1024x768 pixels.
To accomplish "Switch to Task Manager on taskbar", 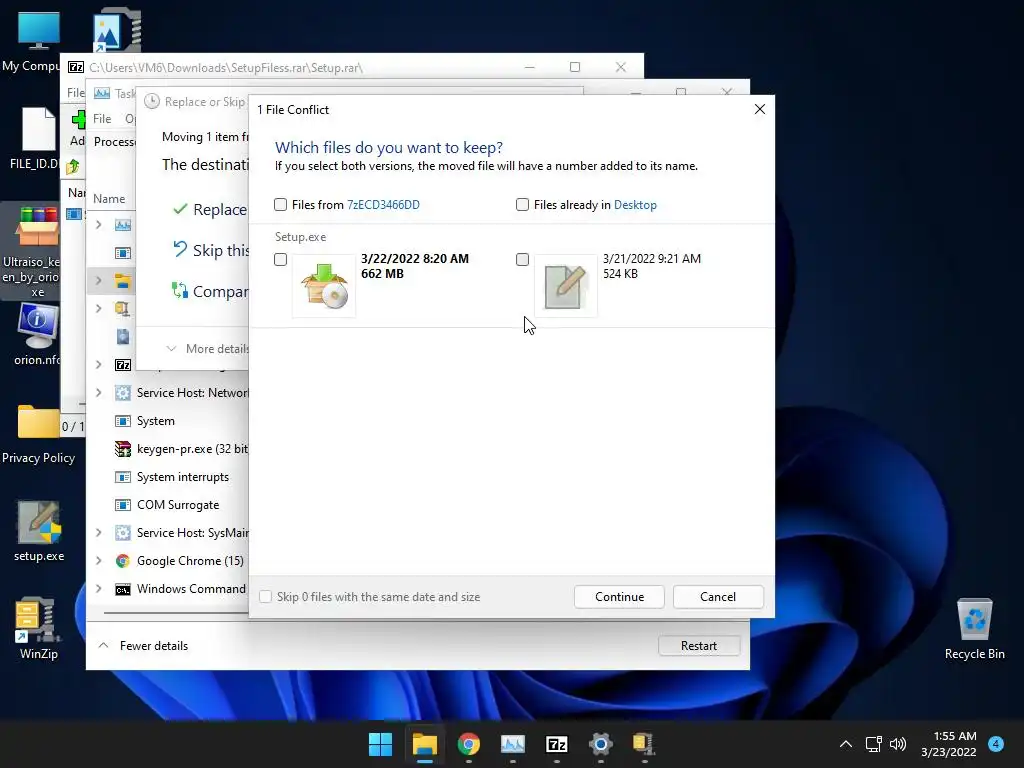I will [513, 744].
